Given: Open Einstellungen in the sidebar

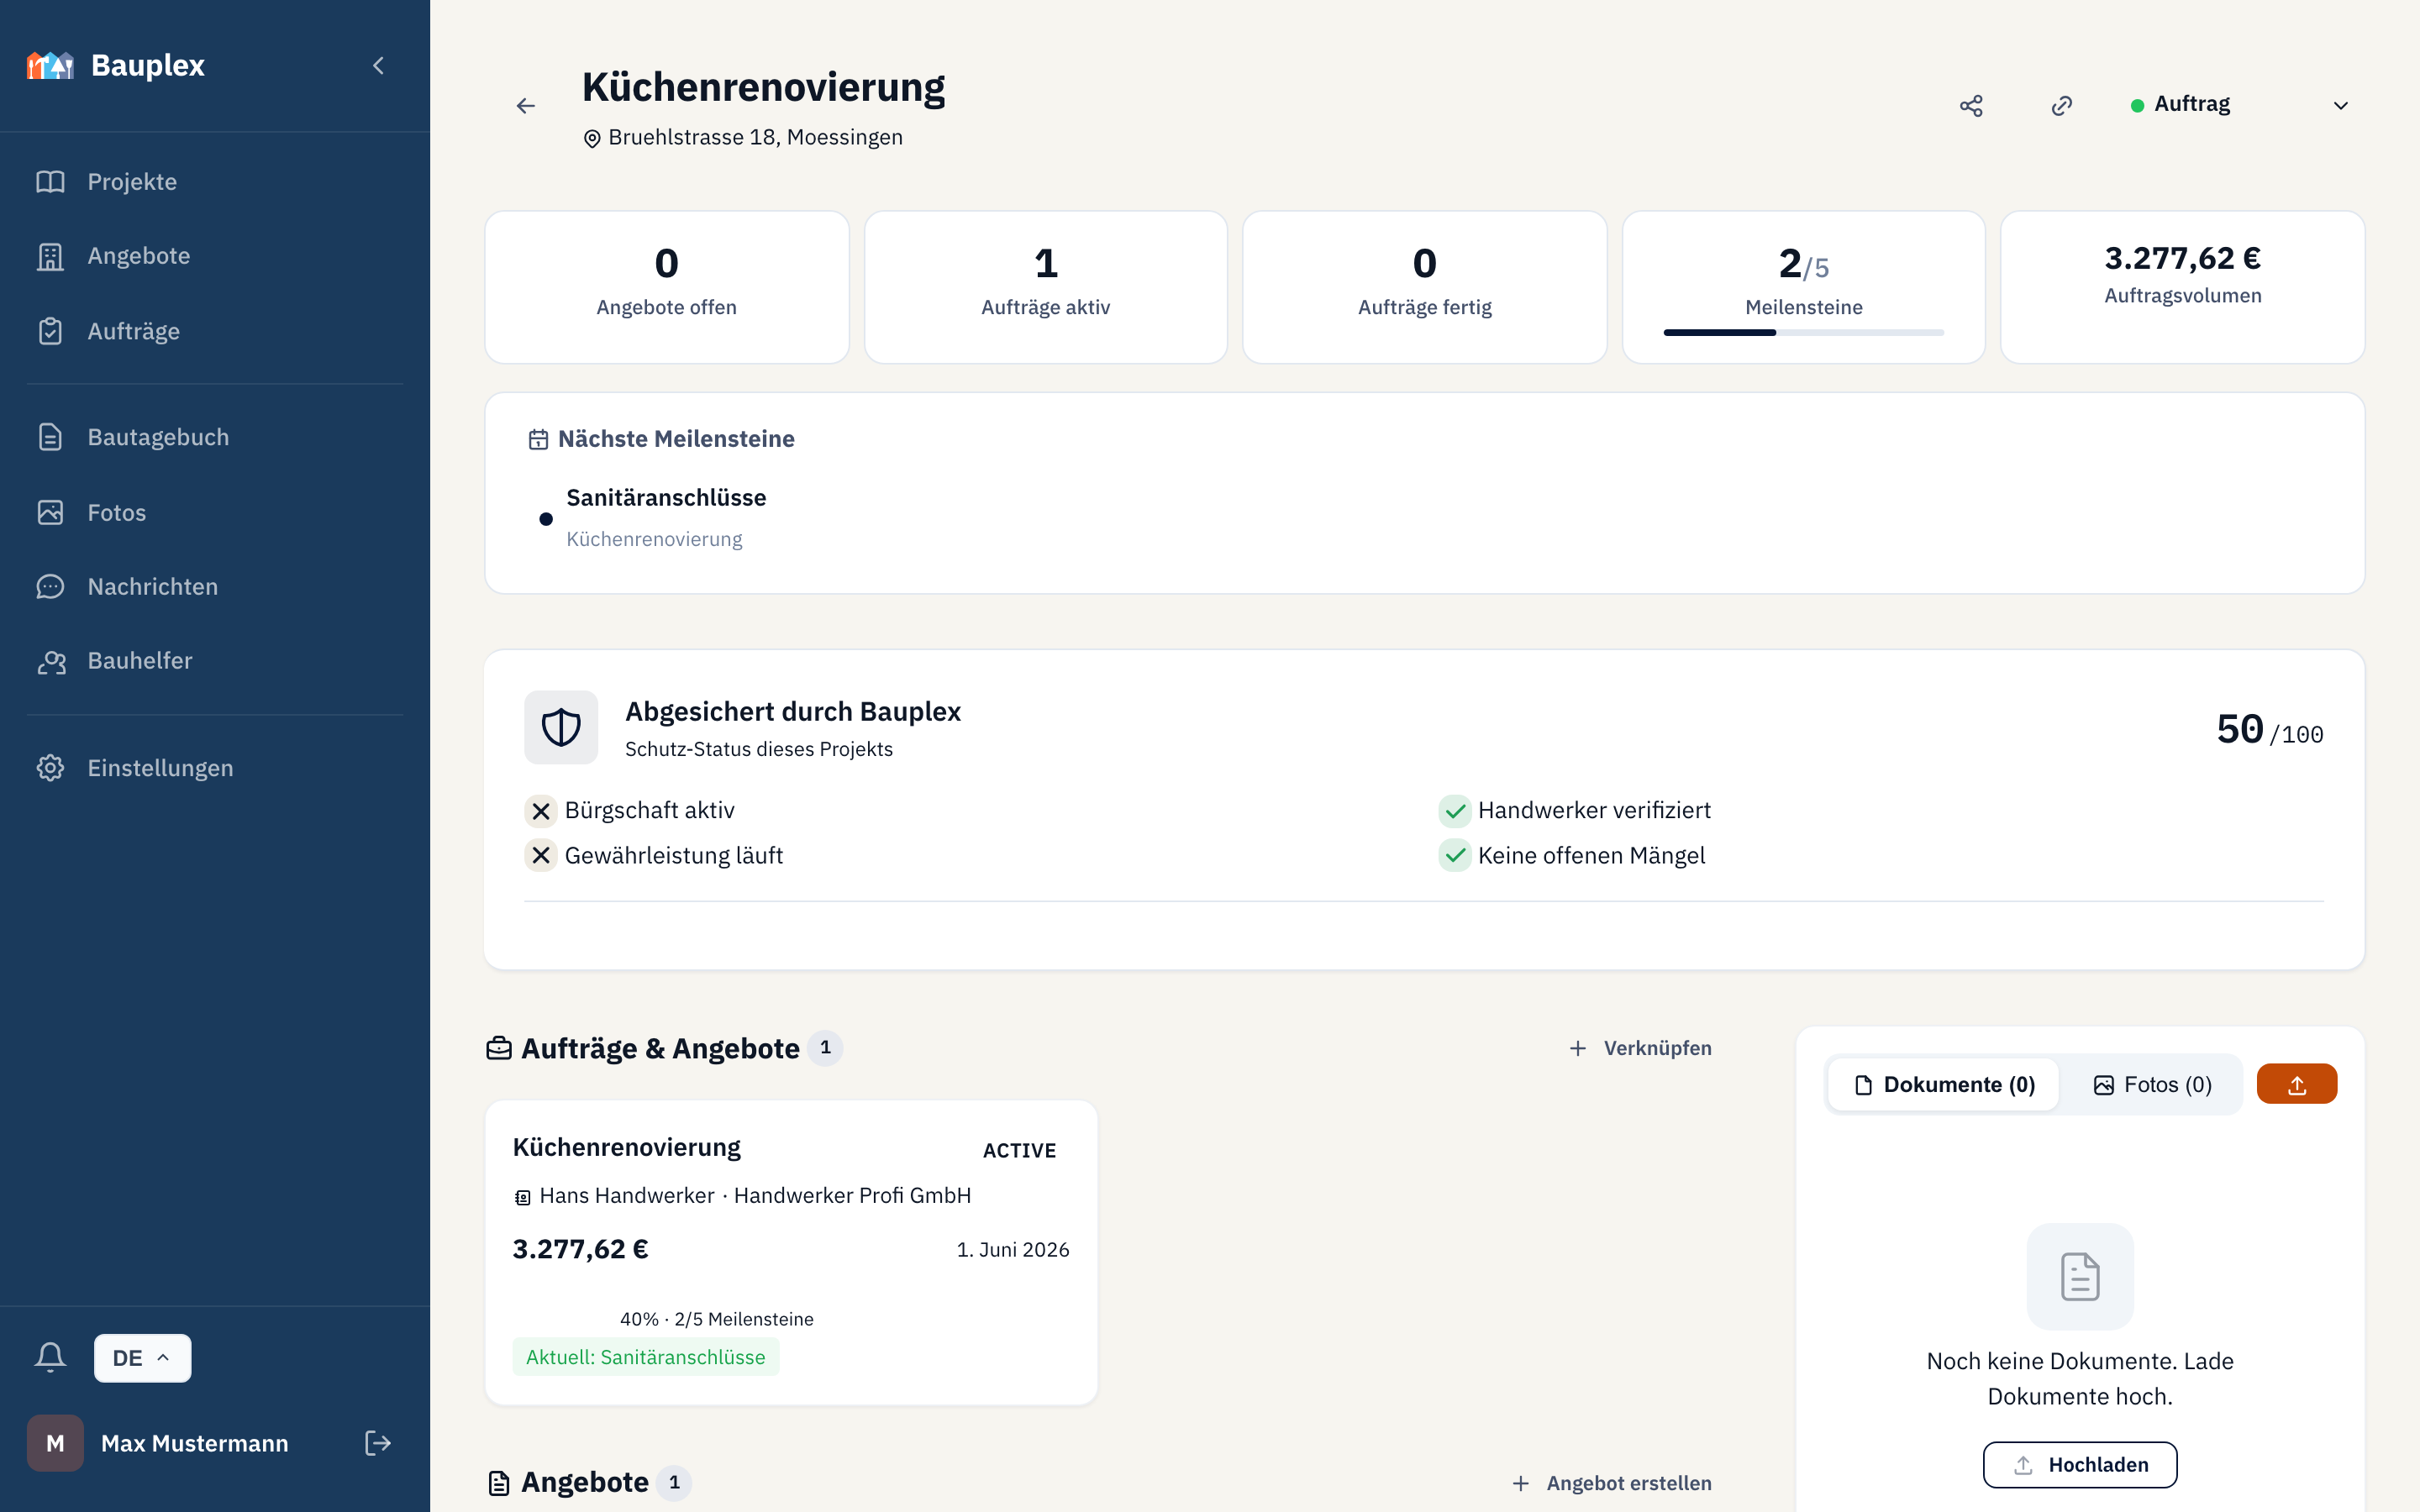Looking at the screenshot, I should coord(215,768).
